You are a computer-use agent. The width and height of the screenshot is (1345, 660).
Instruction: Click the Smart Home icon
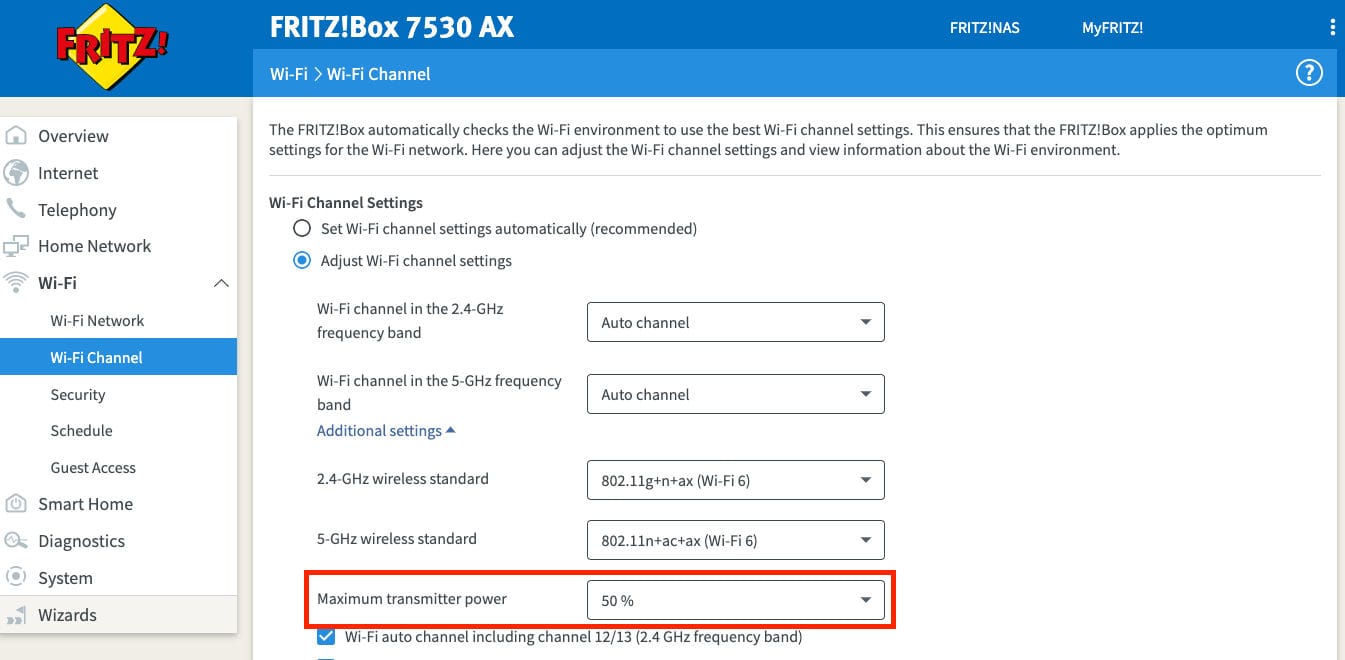pos(16,504)
